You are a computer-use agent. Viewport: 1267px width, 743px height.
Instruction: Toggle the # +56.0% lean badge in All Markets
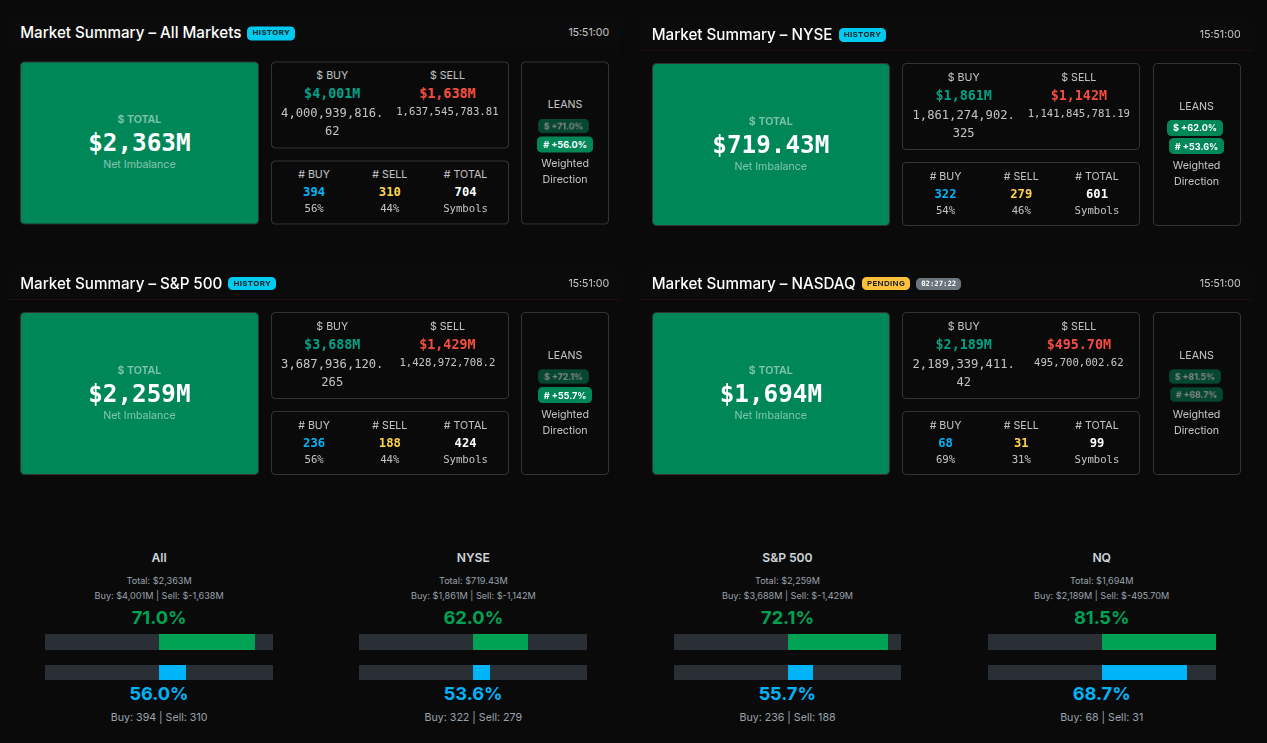[564, 144]
